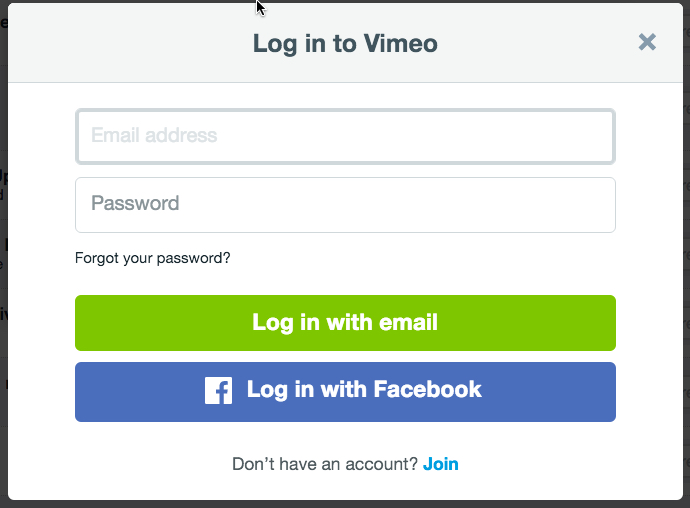
Task: Submit login using the email button
Action: [345, 323]
